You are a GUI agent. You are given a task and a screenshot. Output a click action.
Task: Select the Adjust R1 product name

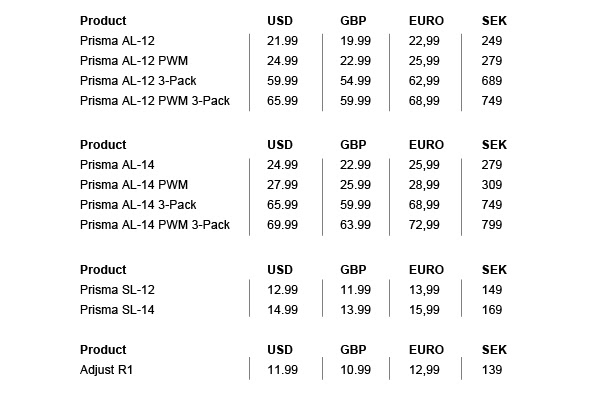pos(106,370)
